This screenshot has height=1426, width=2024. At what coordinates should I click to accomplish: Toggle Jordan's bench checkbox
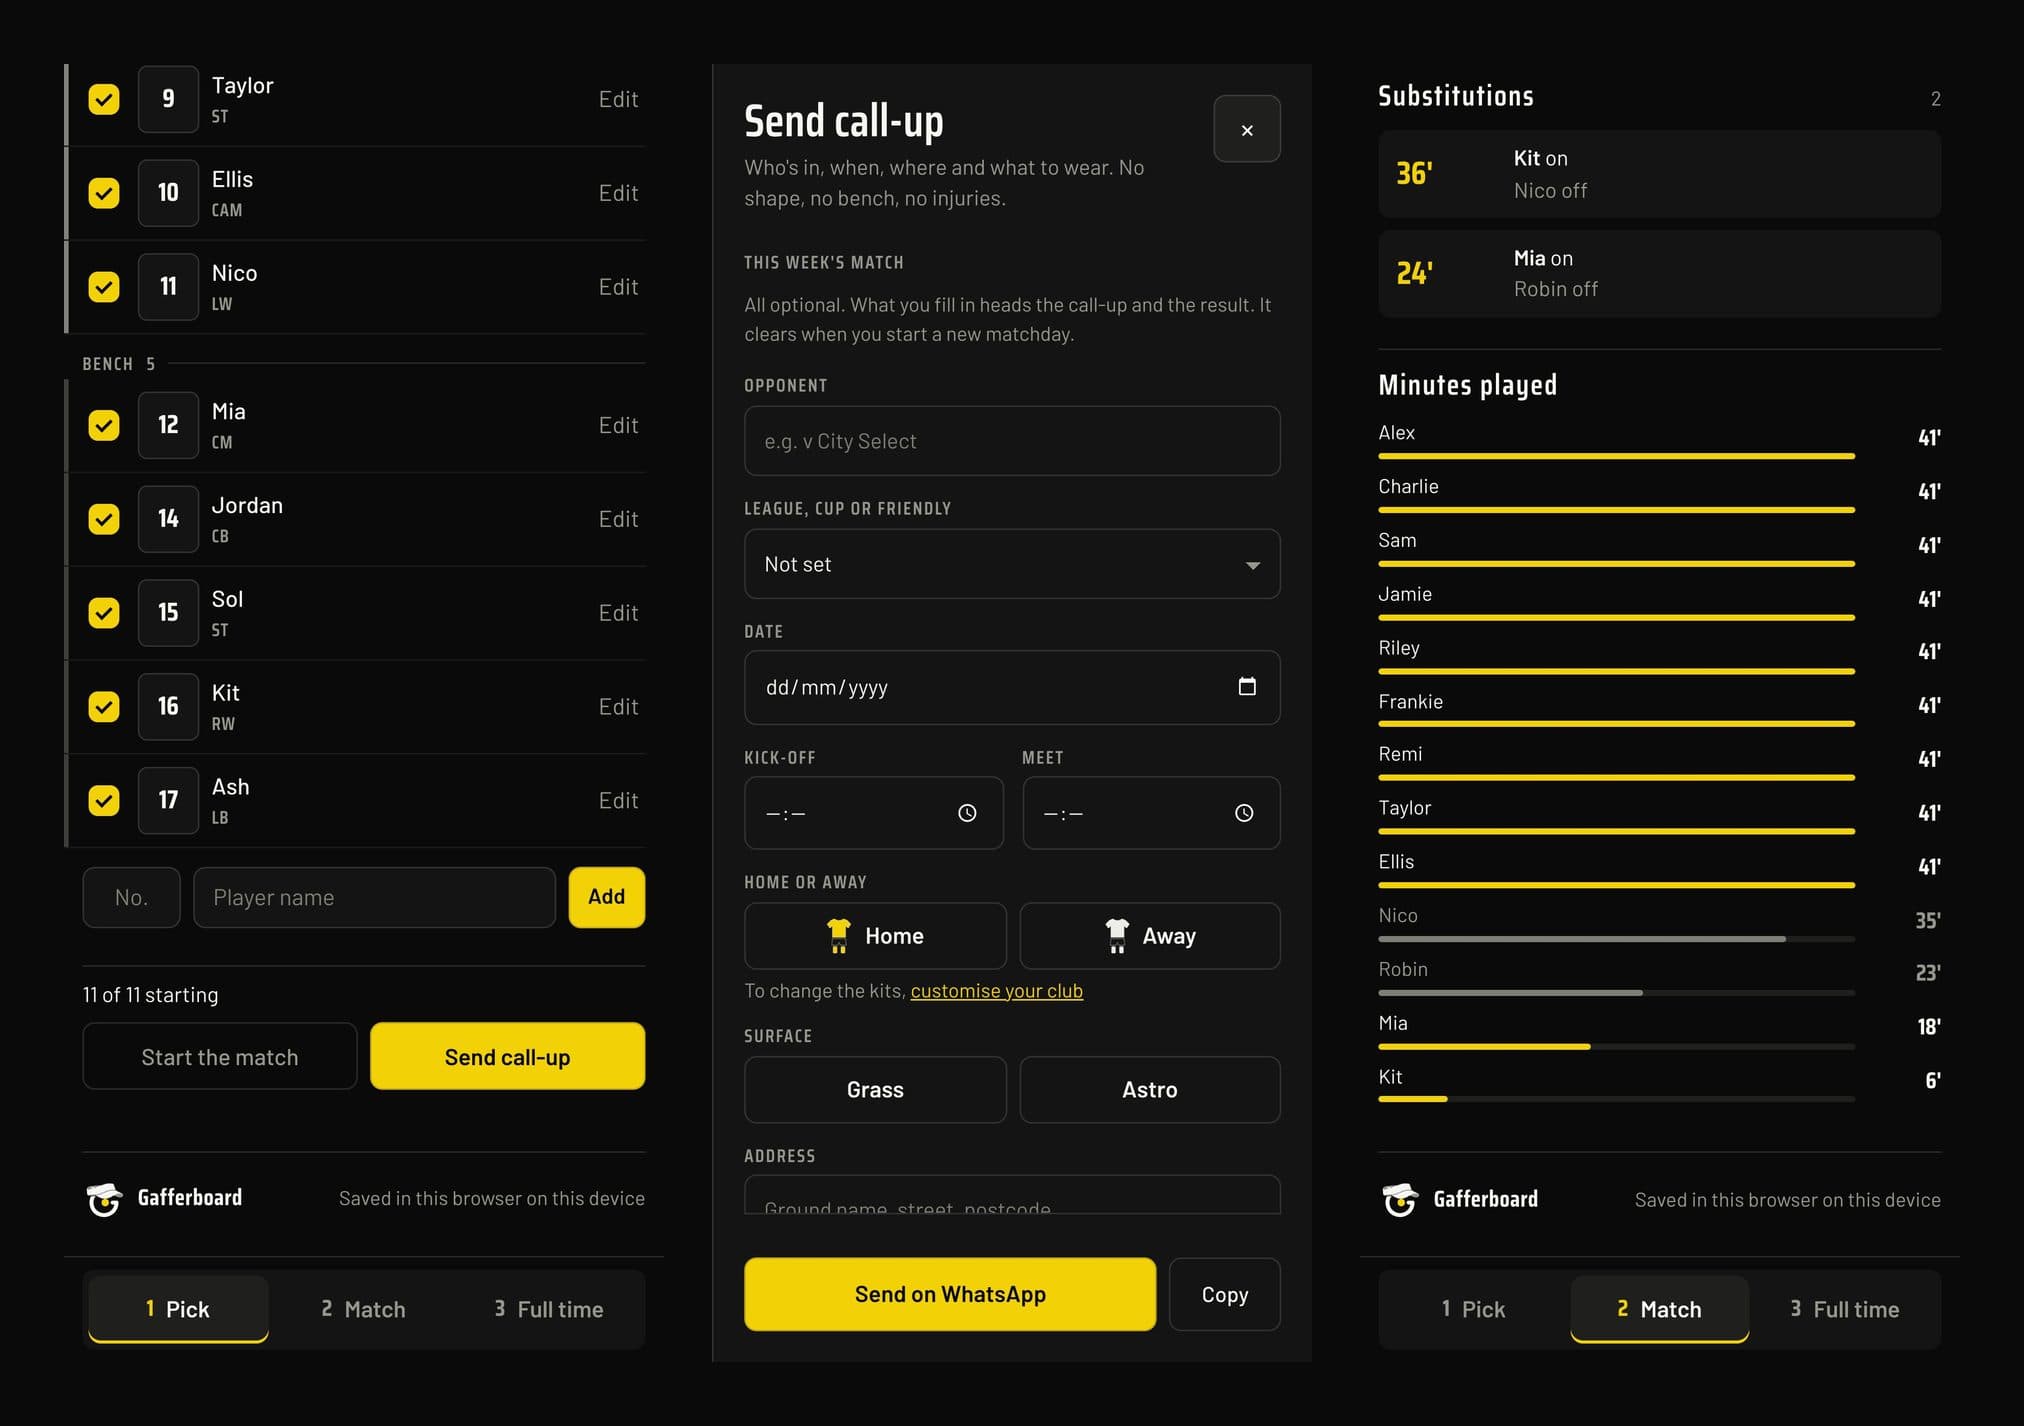point(104,519)
